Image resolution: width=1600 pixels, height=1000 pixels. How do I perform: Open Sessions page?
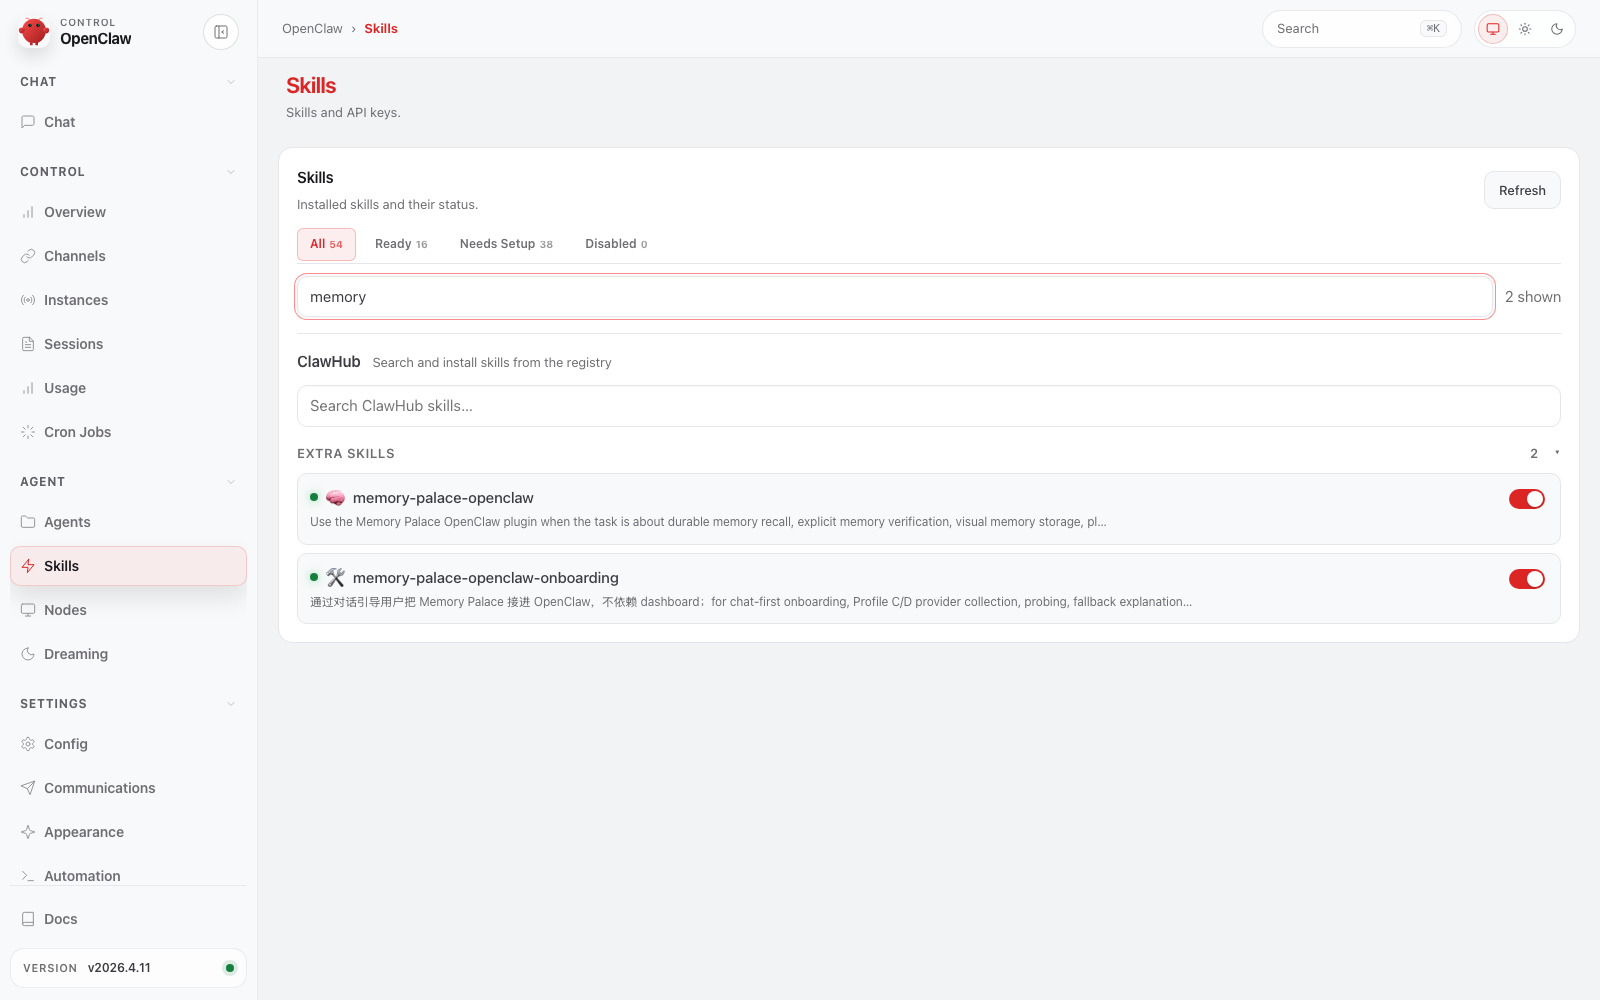coord(128,344)
